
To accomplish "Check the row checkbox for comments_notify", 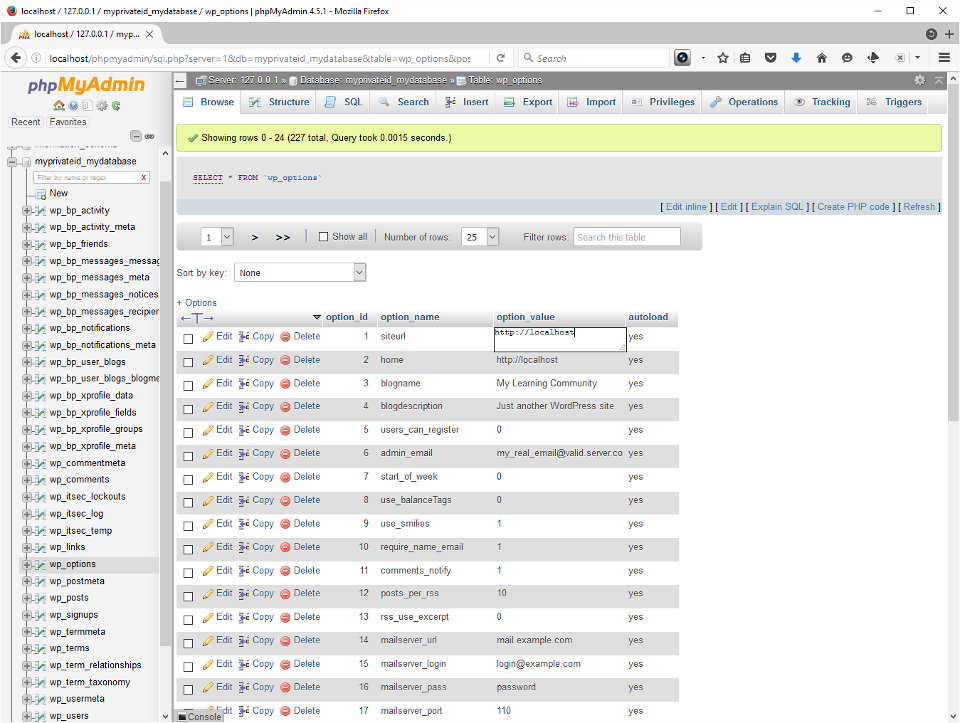I will 188,573.
